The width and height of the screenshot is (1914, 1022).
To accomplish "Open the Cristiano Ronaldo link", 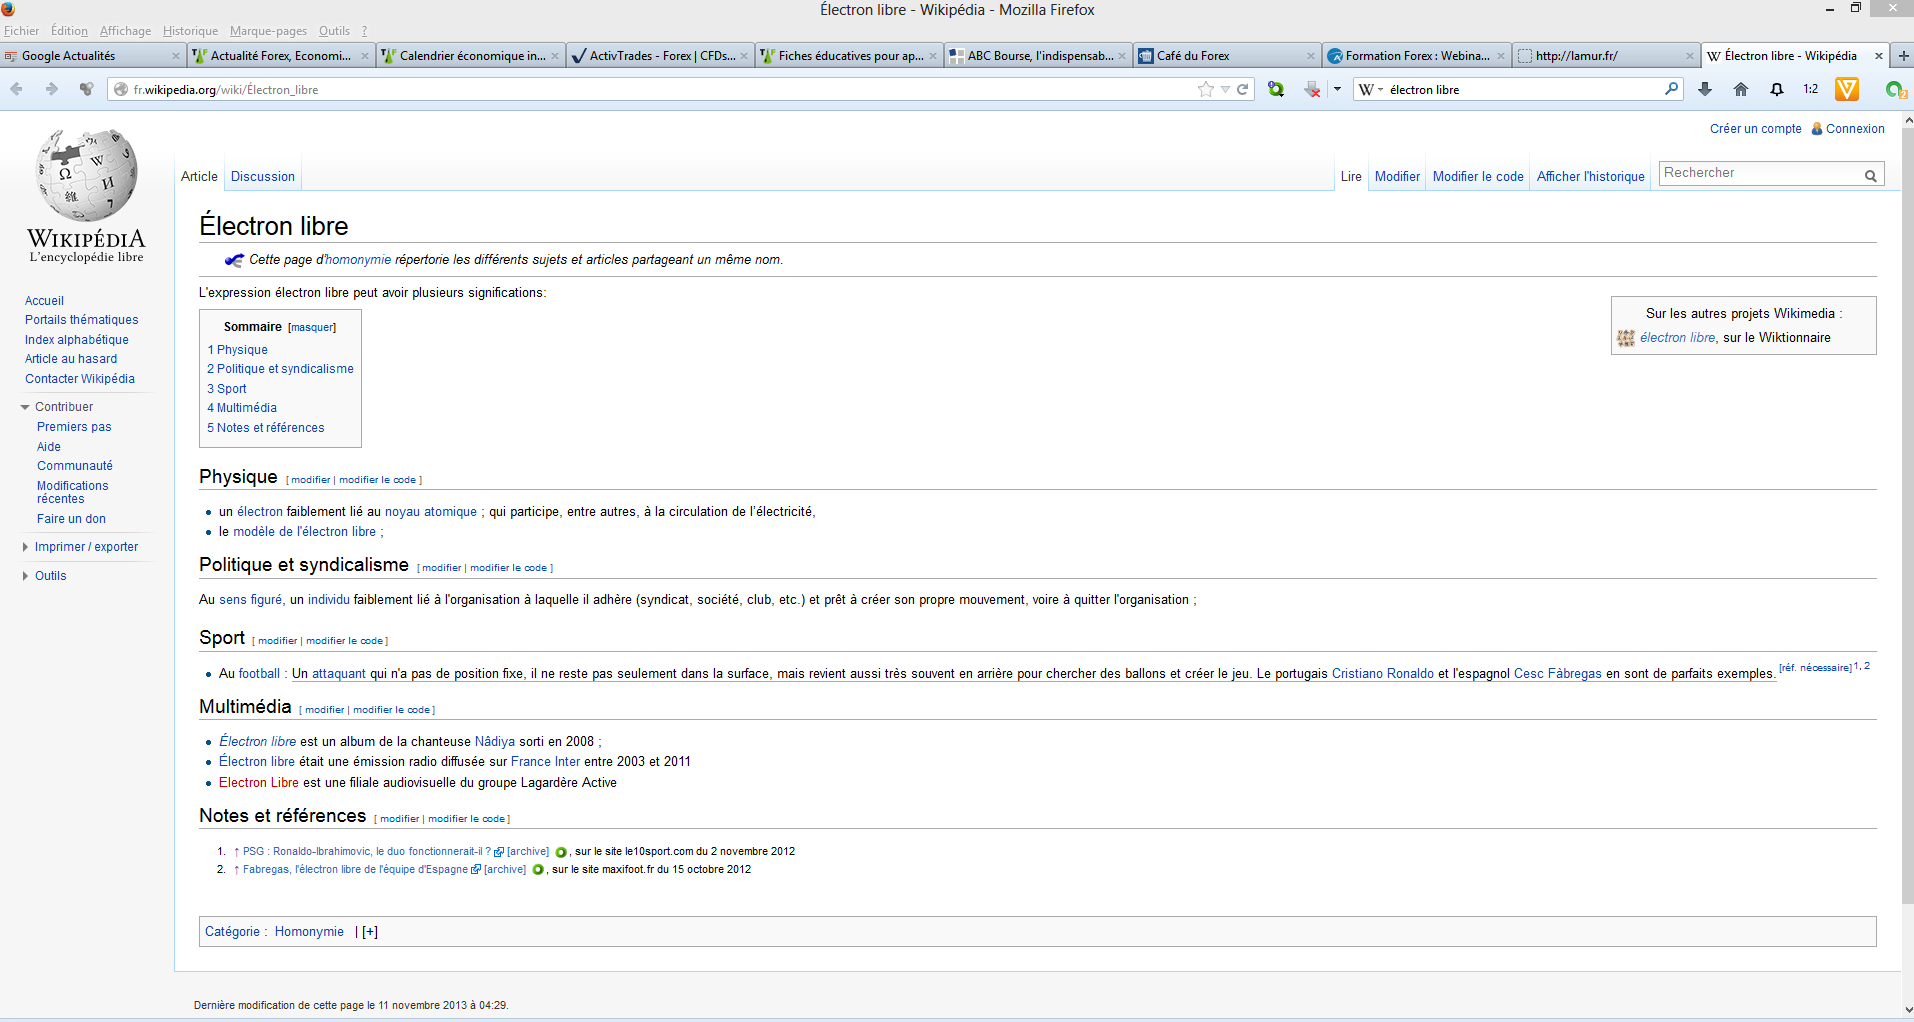I will 1383,674.
